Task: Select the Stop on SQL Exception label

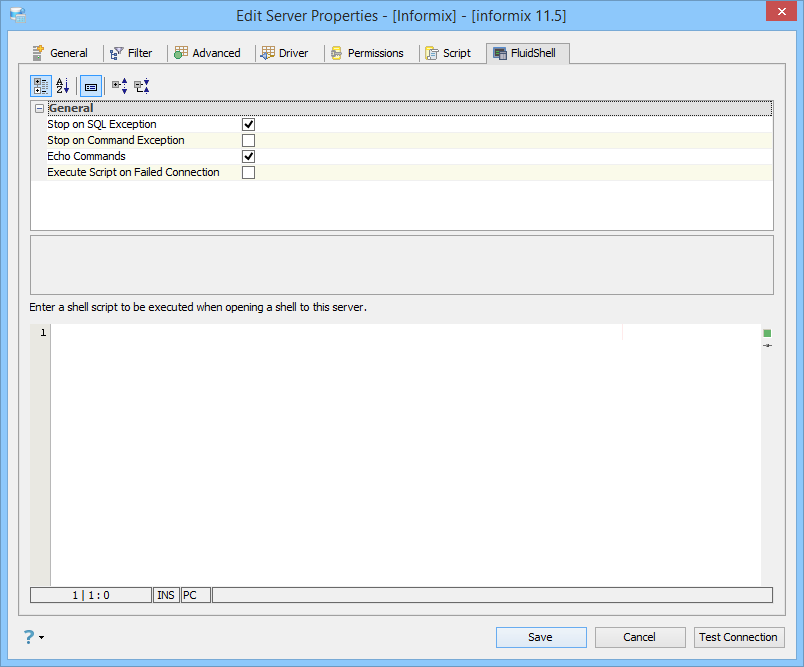Action: [x=102, y=124]
